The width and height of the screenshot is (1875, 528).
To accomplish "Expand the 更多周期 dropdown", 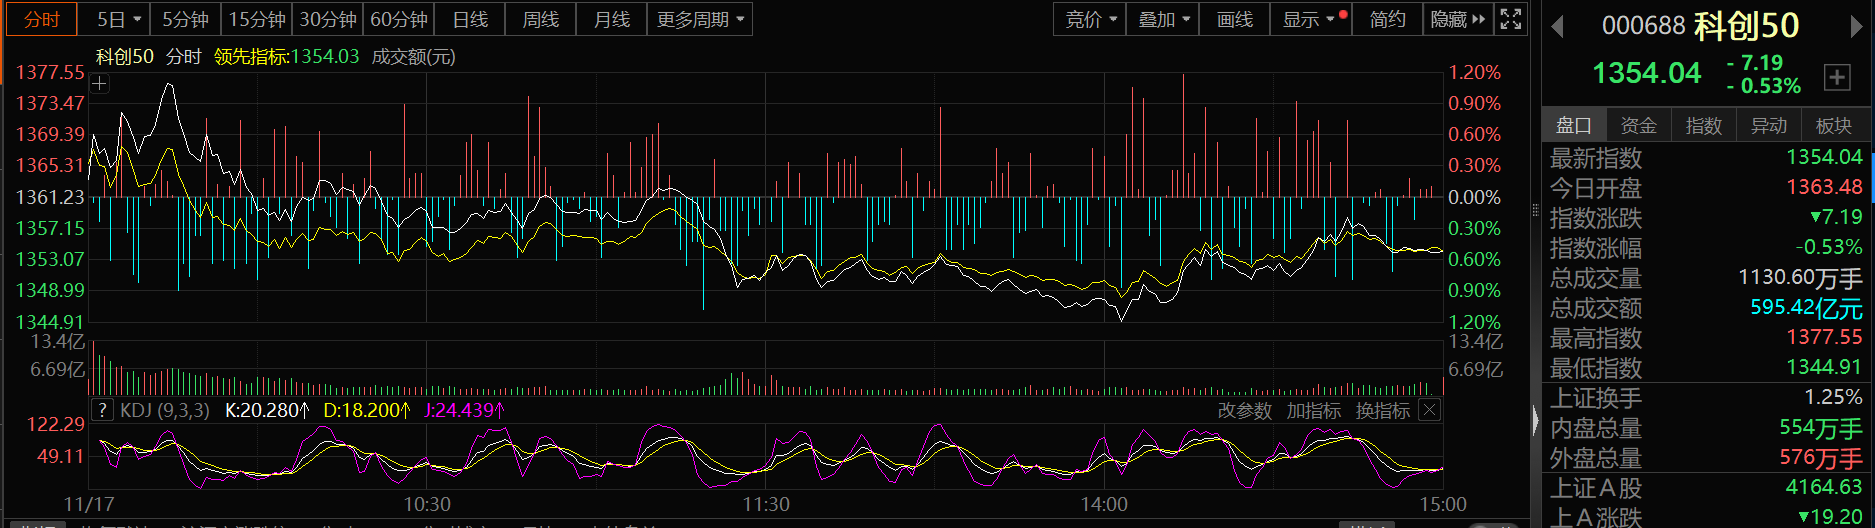I will point(700,19).
